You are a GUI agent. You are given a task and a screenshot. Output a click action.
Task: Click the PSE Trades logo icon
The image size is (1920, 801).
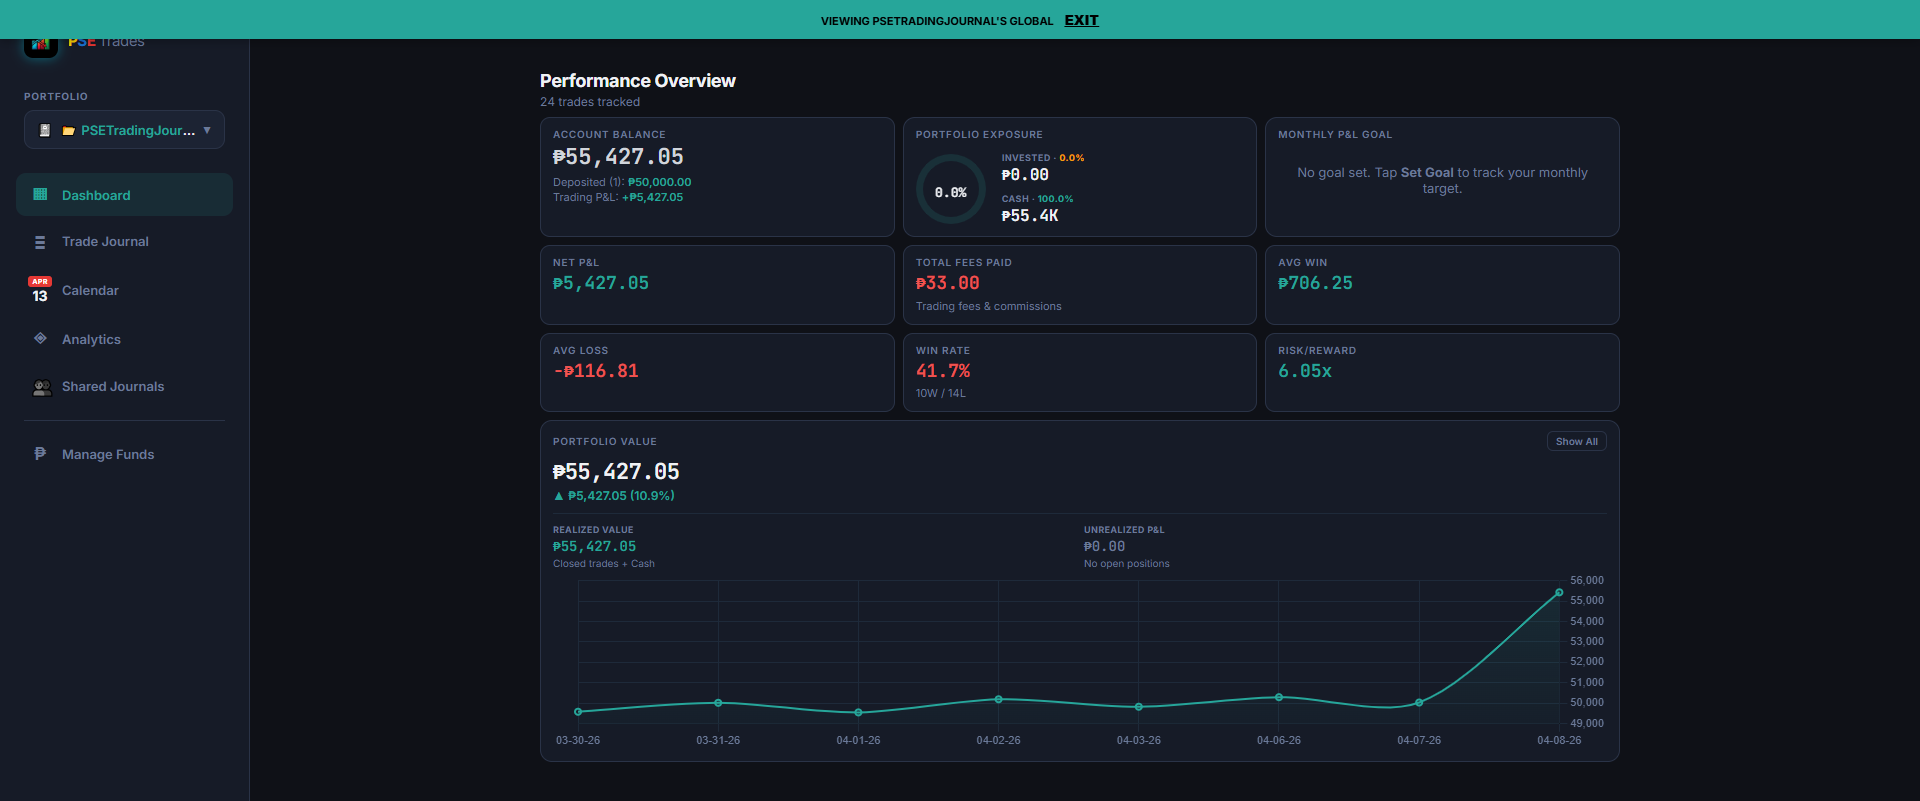pyautogui.click(x=41, y=46)
